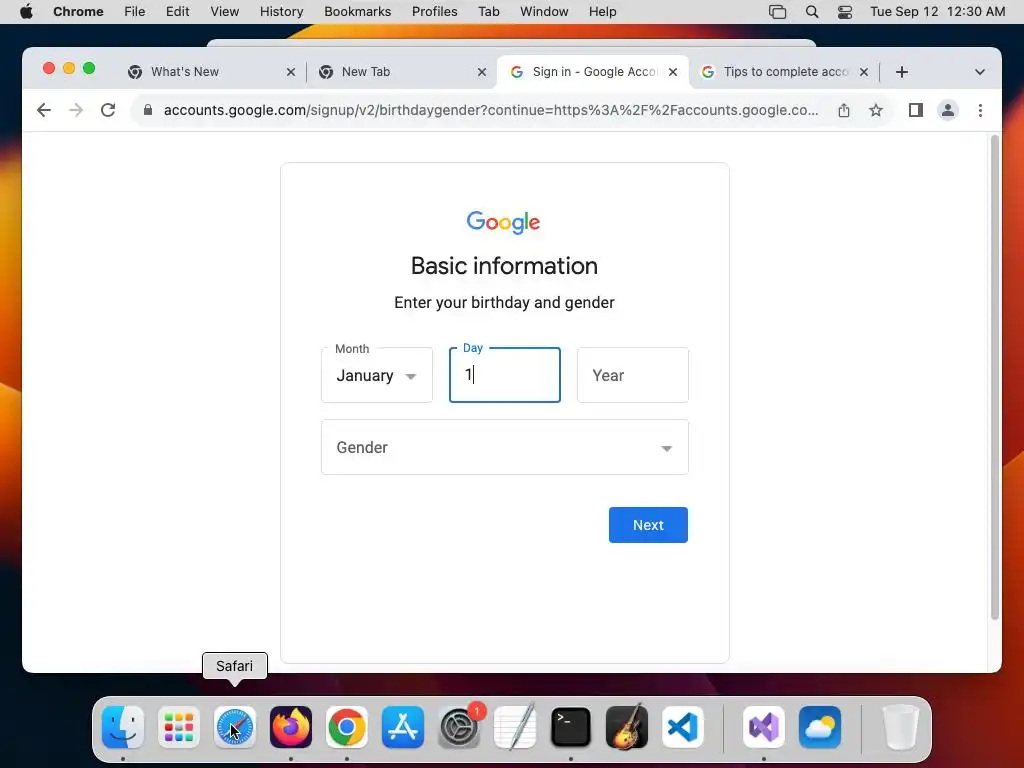Open Launchpad from the Dock
Viewport: 1024px width, 768px height.
tap(179, 727)
